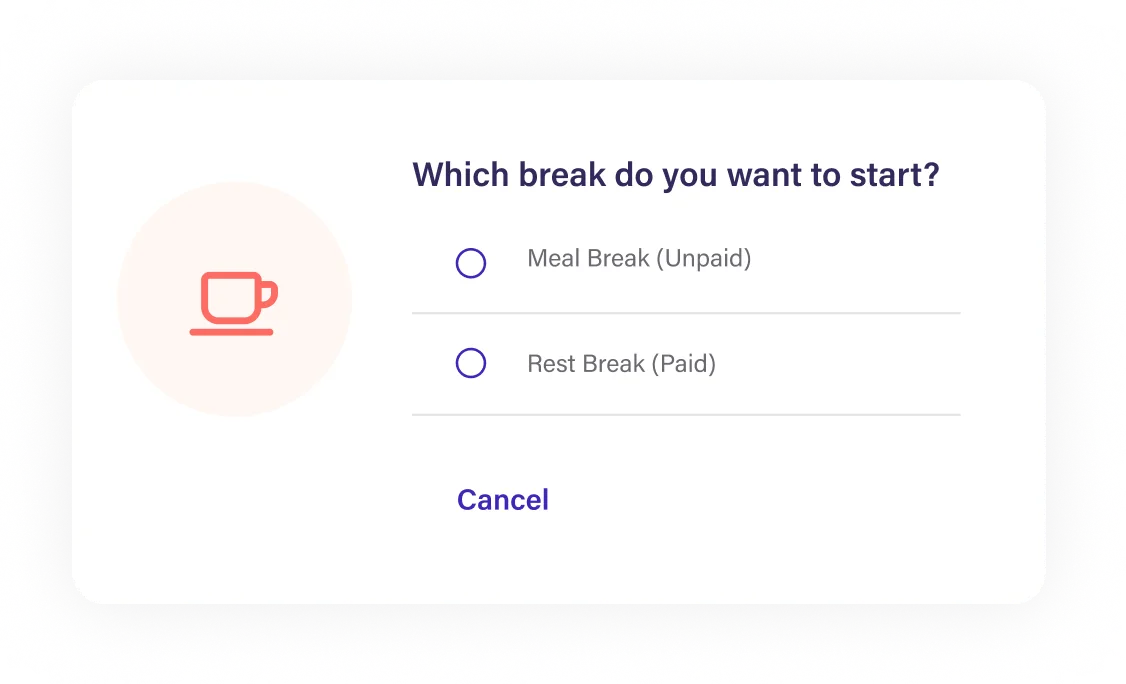
Task: Click the 'Which break do you want to start?' heading
Action: [x=676, y=175]
